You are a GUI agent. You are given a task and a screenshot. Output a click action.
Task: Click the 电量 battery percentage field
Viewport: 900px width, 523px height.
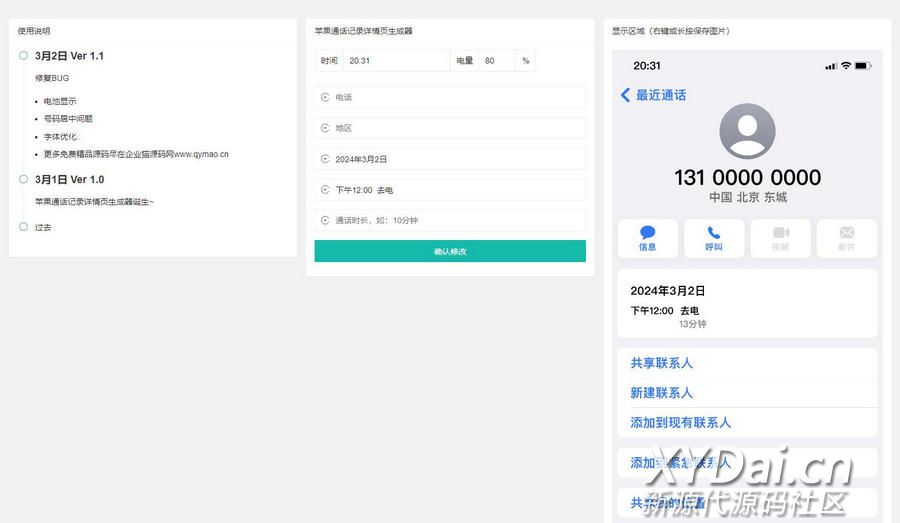pos(496,61)
